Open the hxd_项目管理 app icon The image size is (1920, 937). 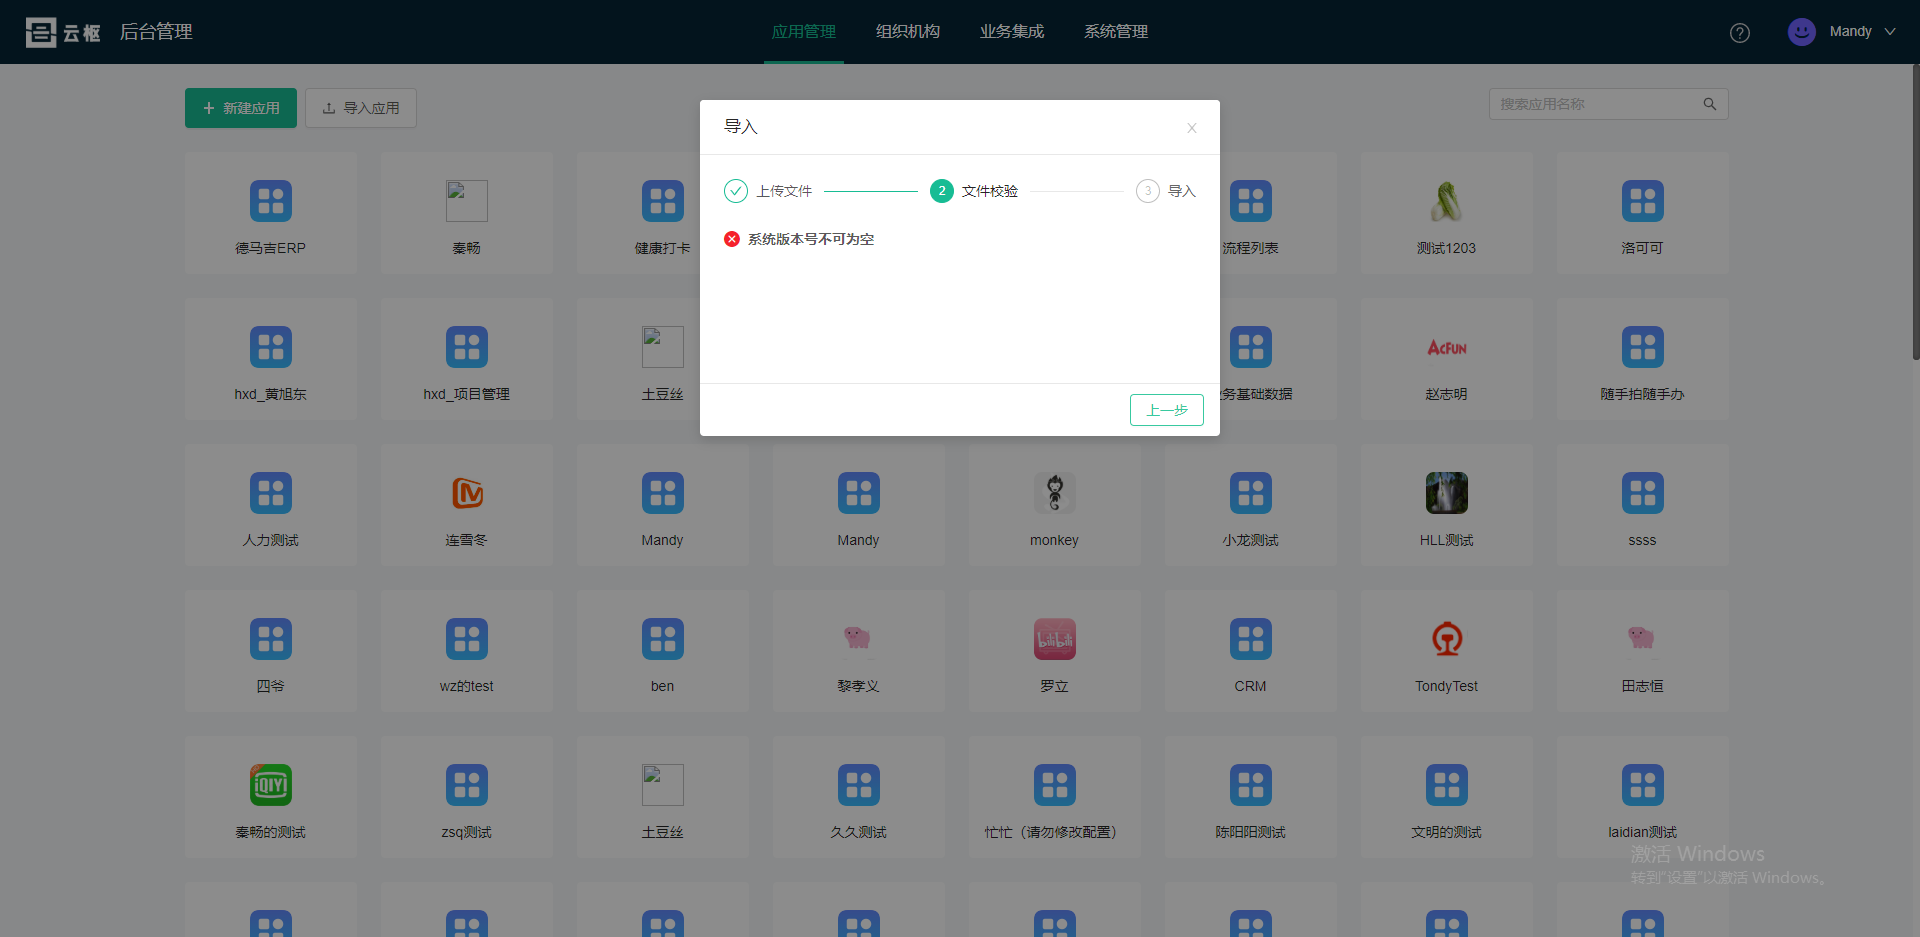(467, 347)
